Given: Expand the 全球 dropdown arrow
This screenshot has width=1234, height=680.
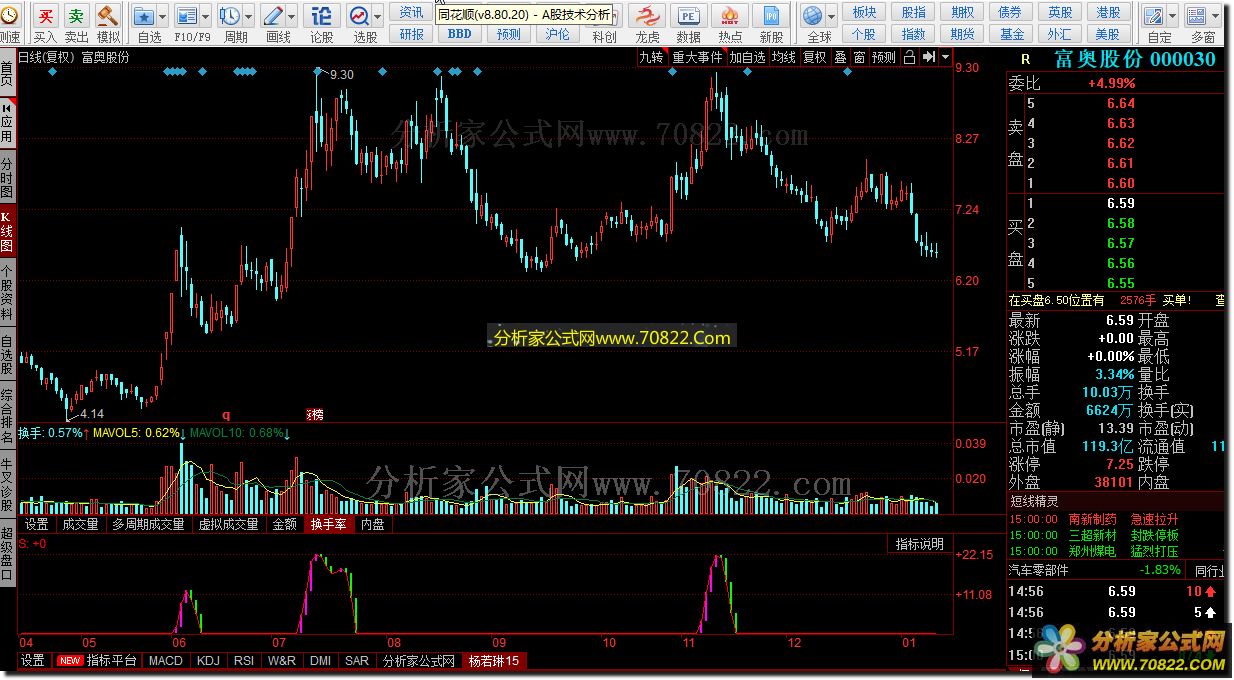Looking at the screenshot, I should (x=831, y=16).
